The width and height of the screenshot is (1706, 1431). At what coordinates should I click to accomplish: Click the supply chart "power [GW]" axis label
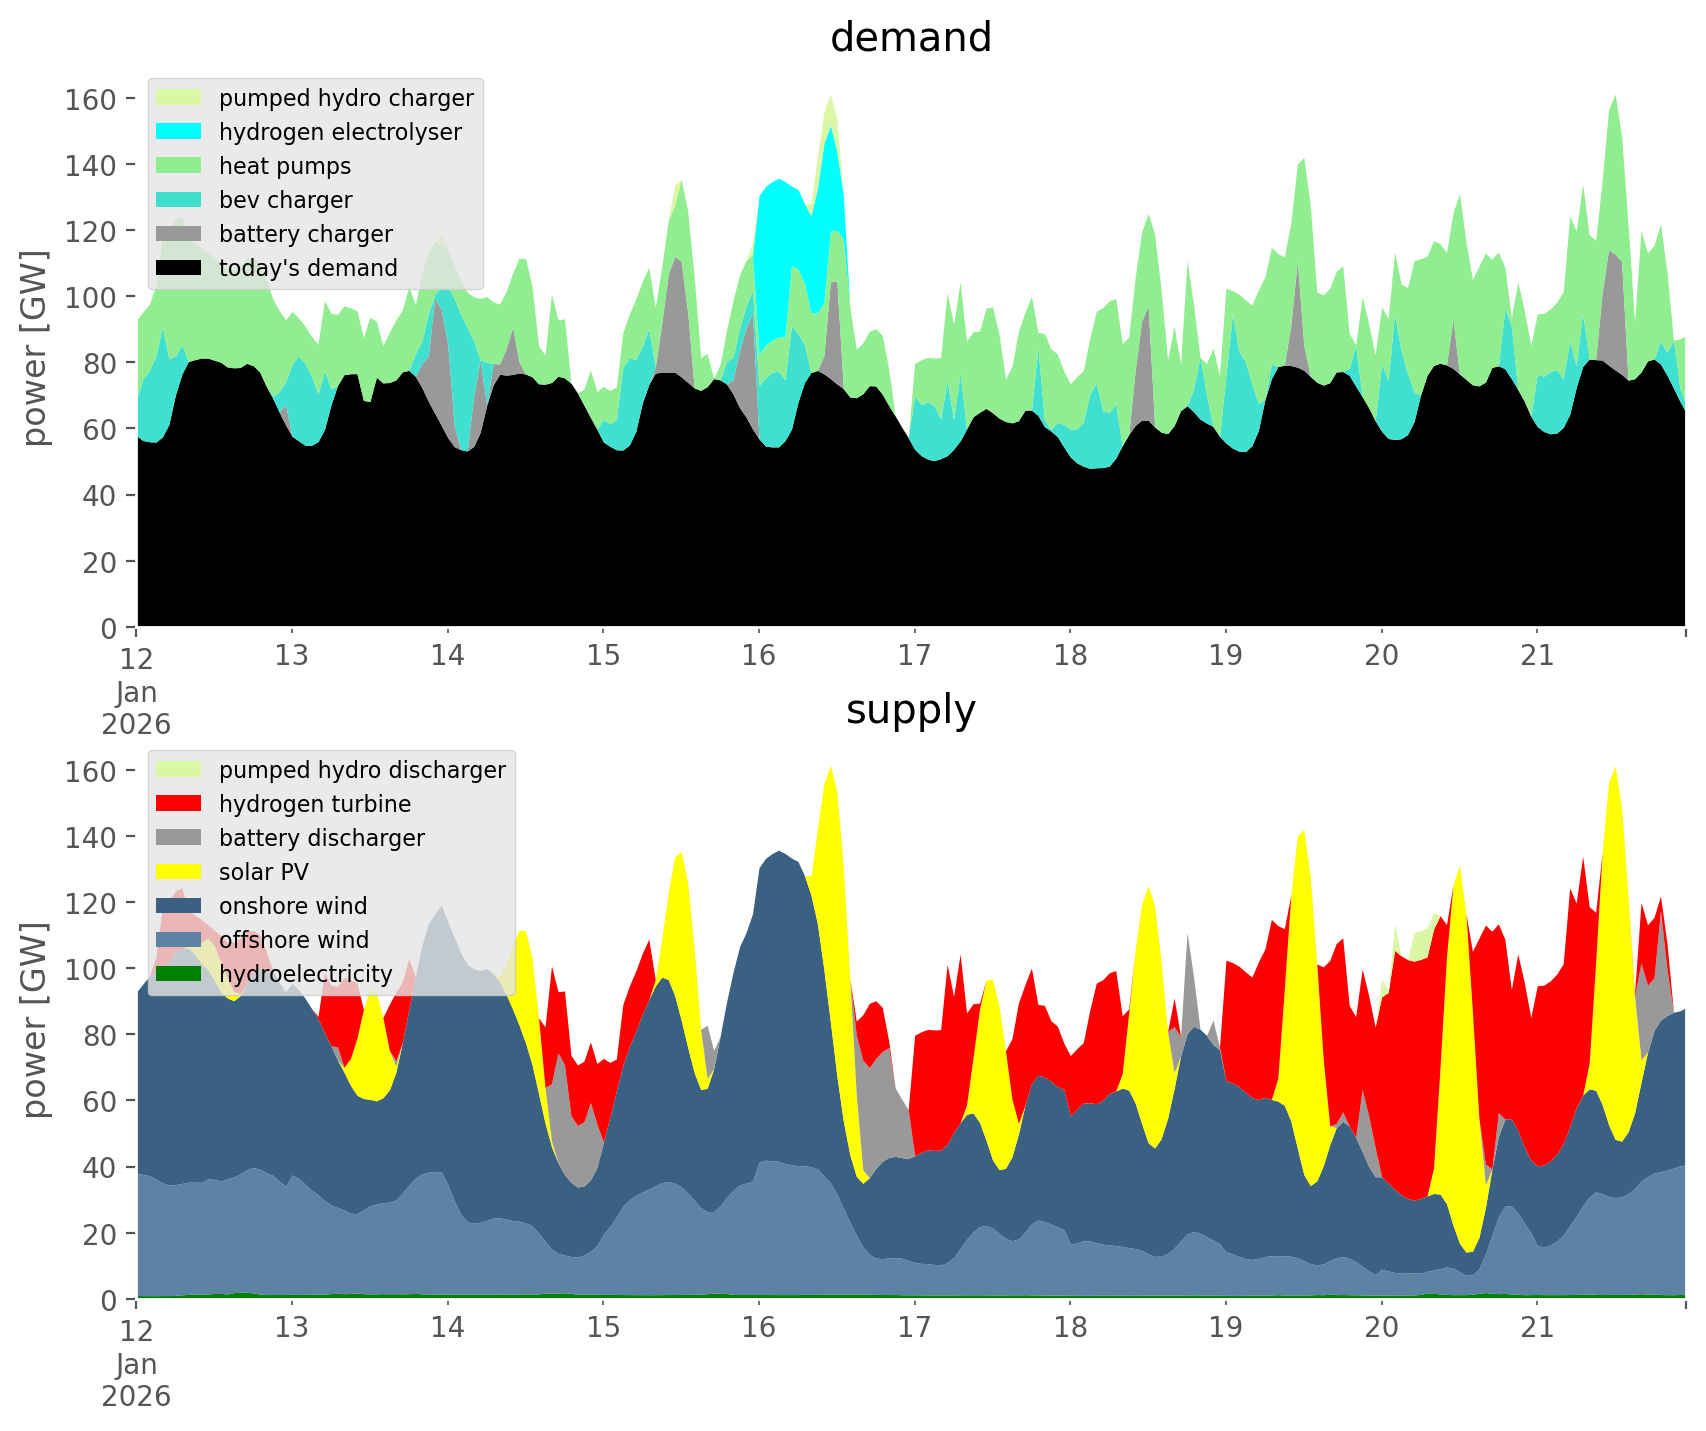[34, 1020]
